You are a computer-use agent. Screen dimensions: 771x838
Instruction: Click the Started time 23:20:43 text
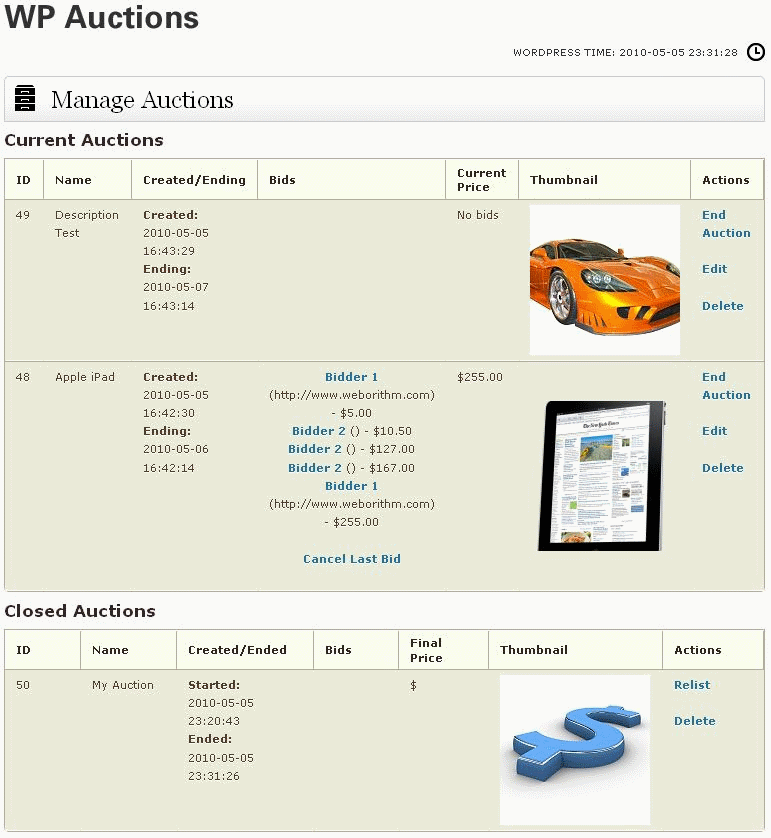point(214,721)
